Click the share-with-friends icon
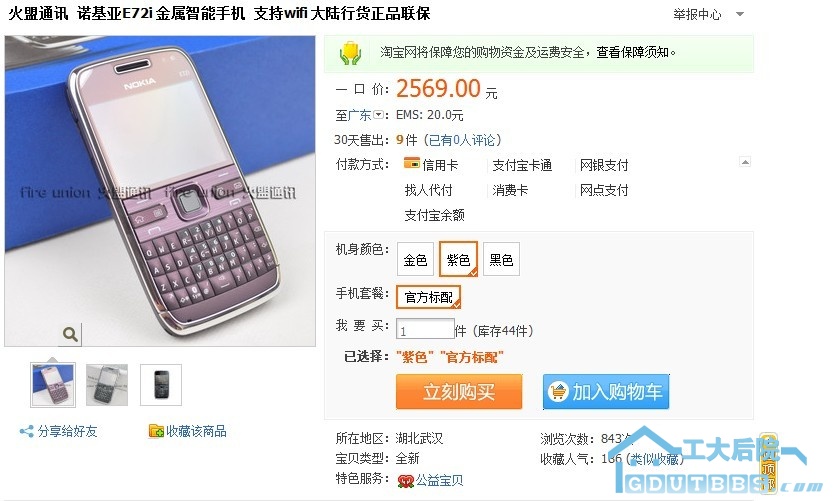The height and width of the screenshot is (501, 833). coord(27,431)
